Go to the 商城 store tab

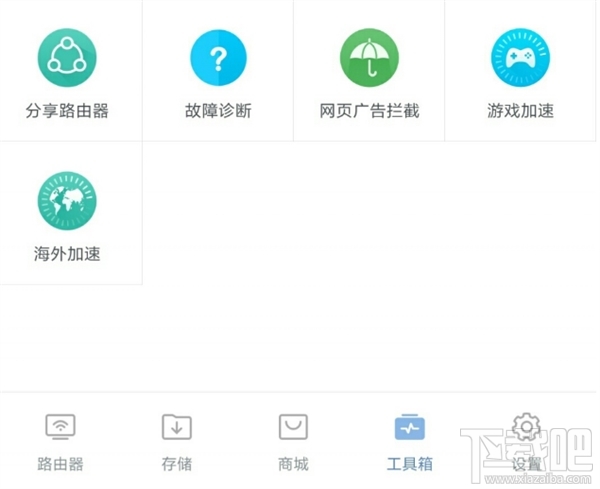[293, 443]
